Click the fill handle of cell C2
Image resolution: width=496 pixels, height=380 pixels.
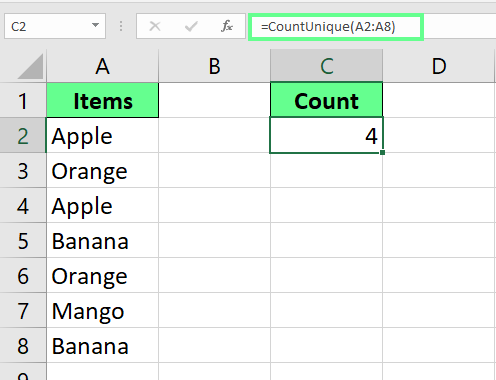point(382,152)
